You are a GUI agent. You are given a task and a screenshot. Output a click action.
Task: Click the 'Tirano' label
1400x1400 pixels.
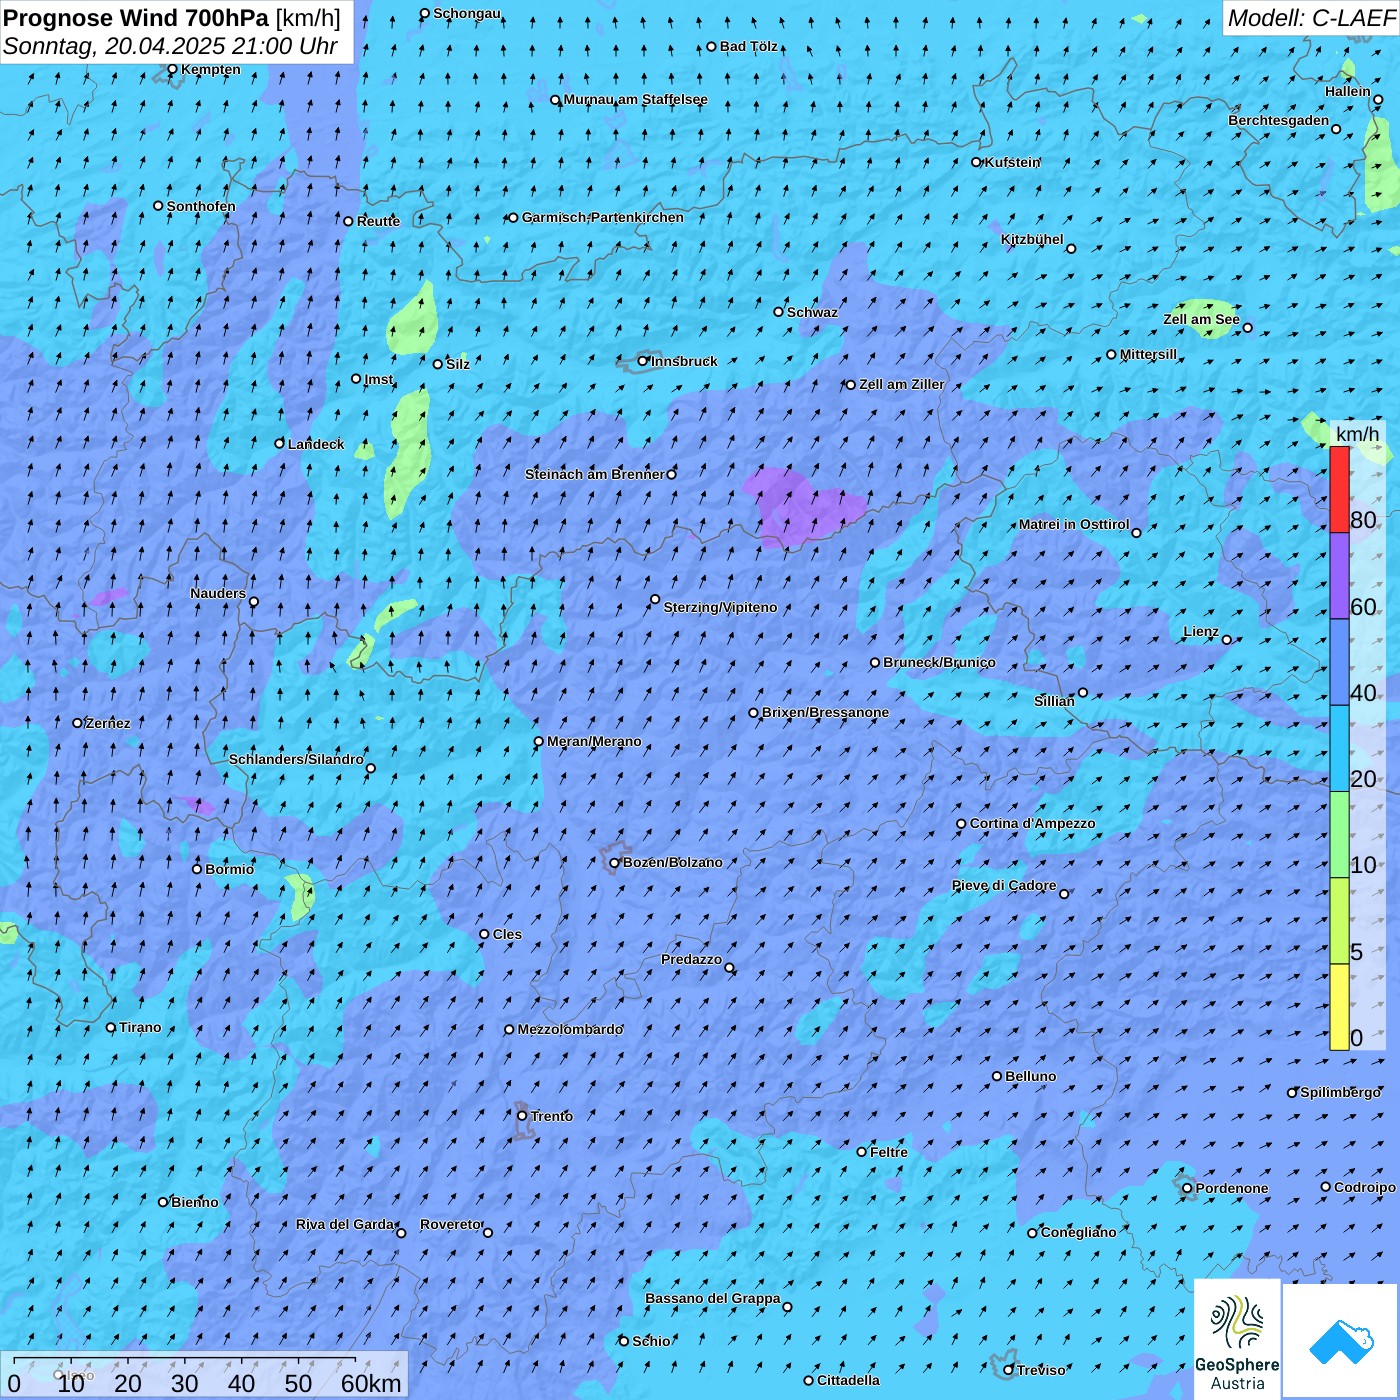click(140, 1027)
